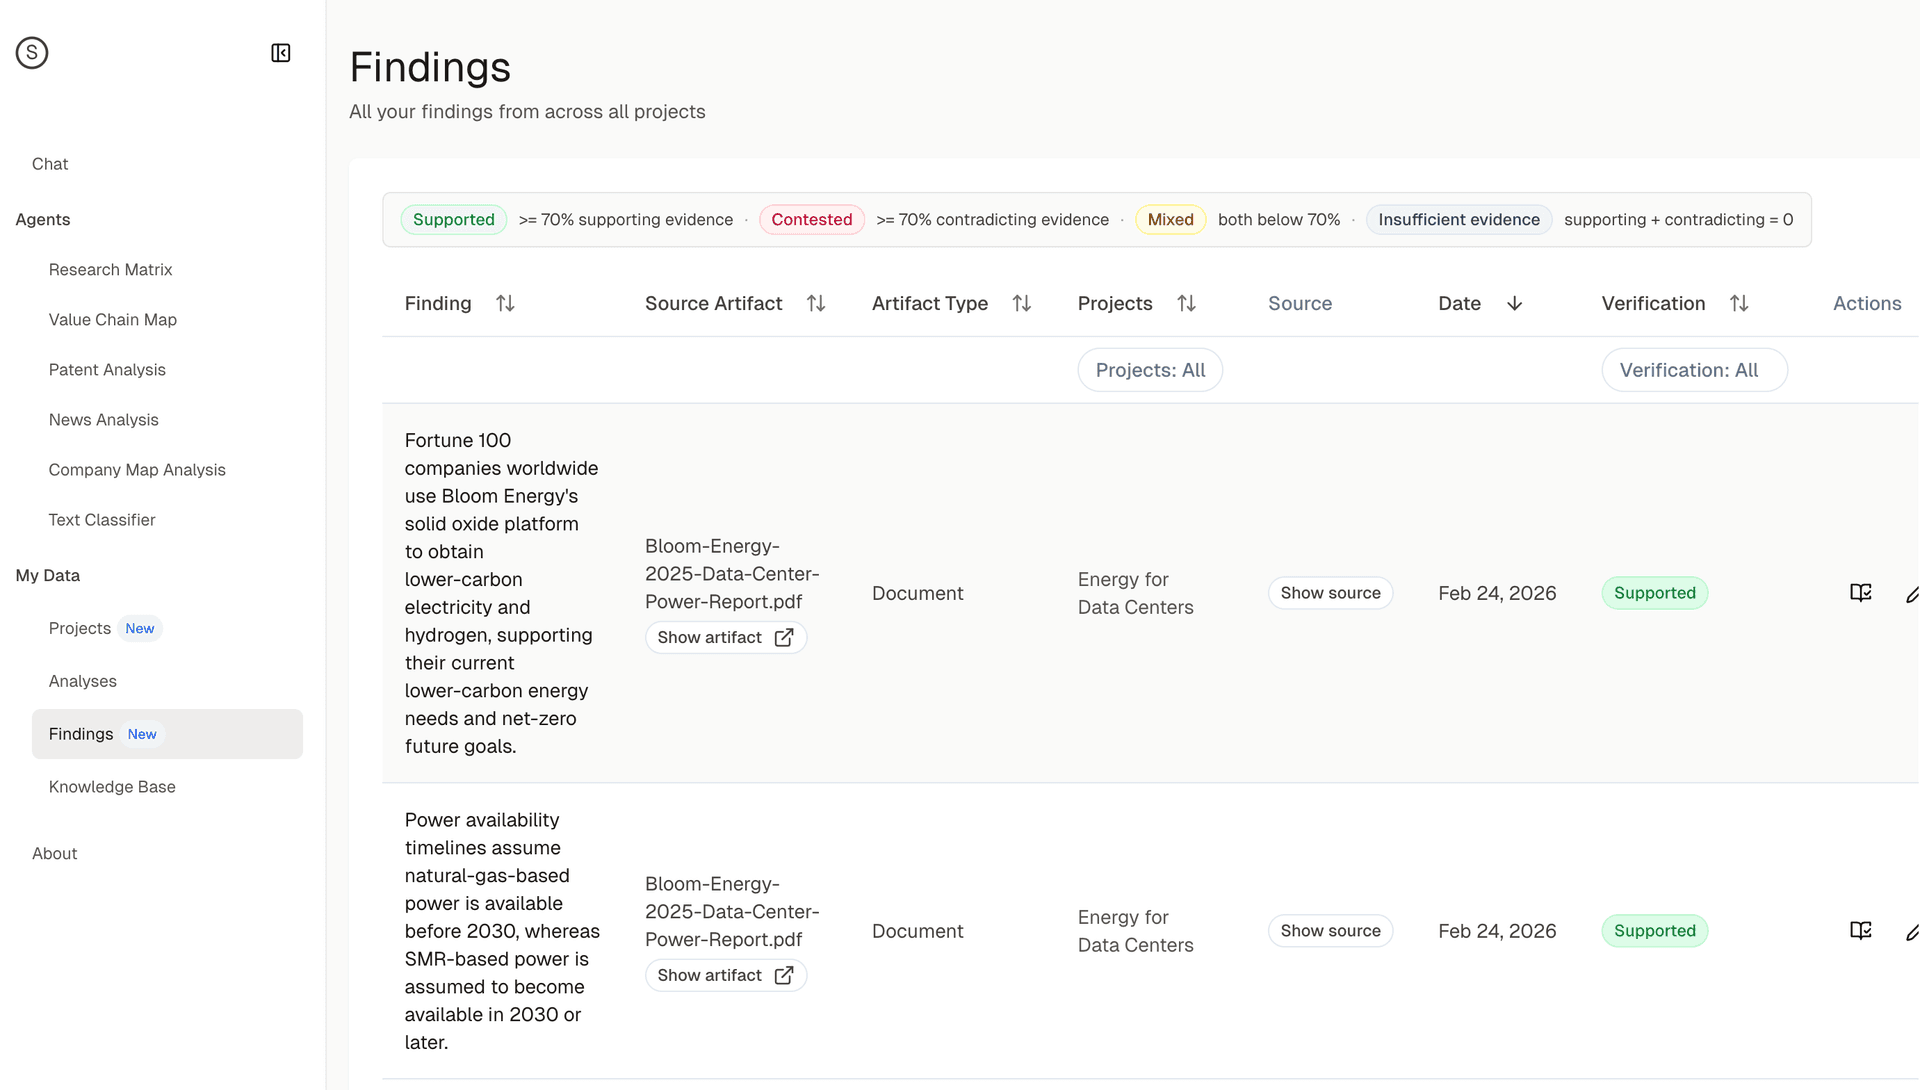Screen dimensions: 1920x1090
Task: Sort by Artifact Type
Action: tap(1021, 303)
